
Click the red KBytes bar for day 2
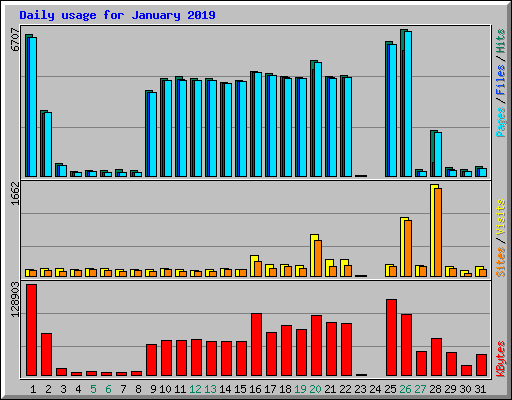click(46, 355)
